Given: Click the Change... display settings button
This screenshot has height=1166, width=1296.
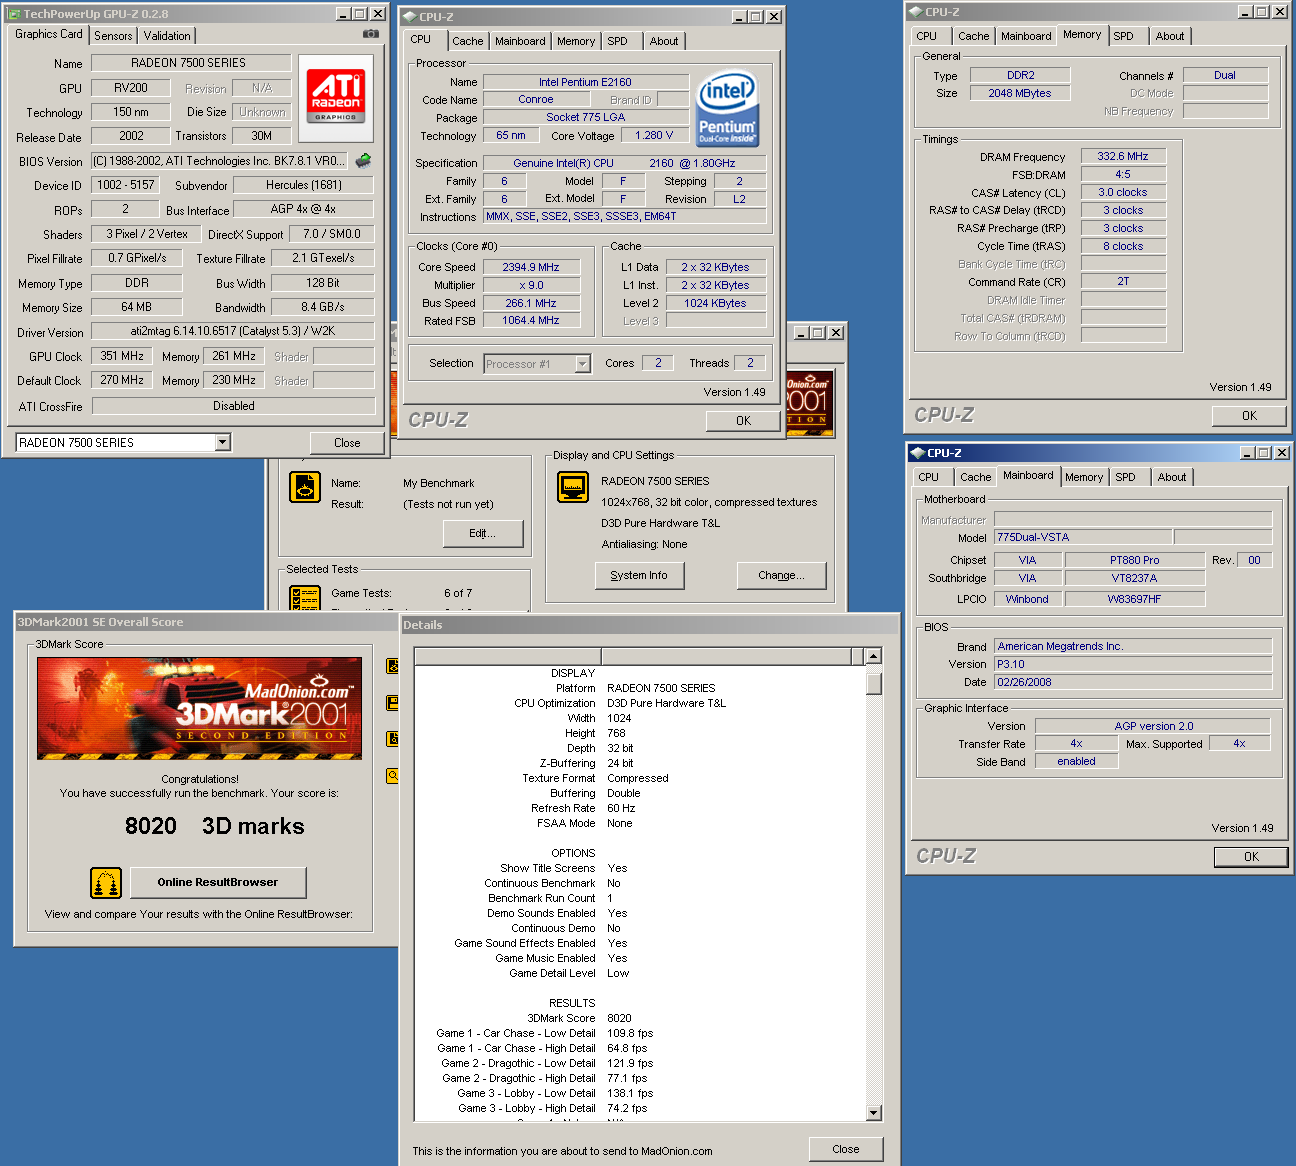Looking at the screenshot, I should tap(781, 575).
